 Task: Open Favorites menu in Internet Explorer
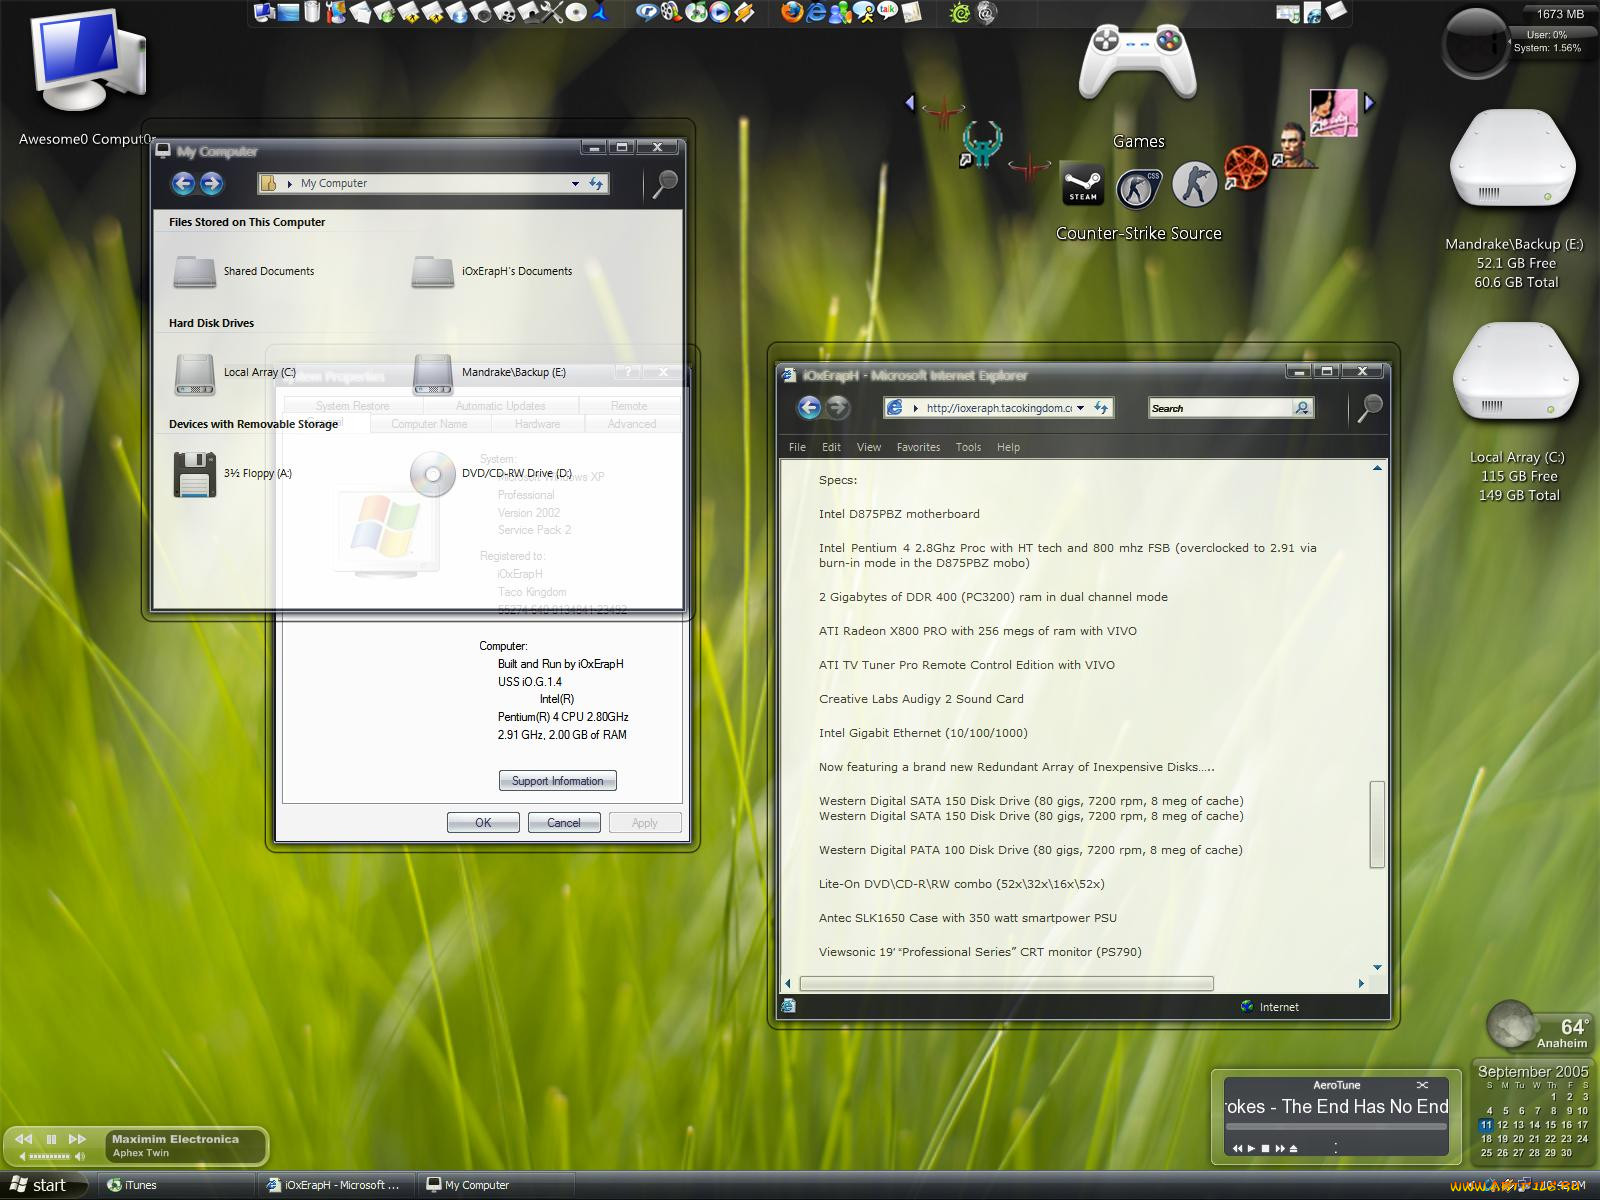click(x=918, y=447)
